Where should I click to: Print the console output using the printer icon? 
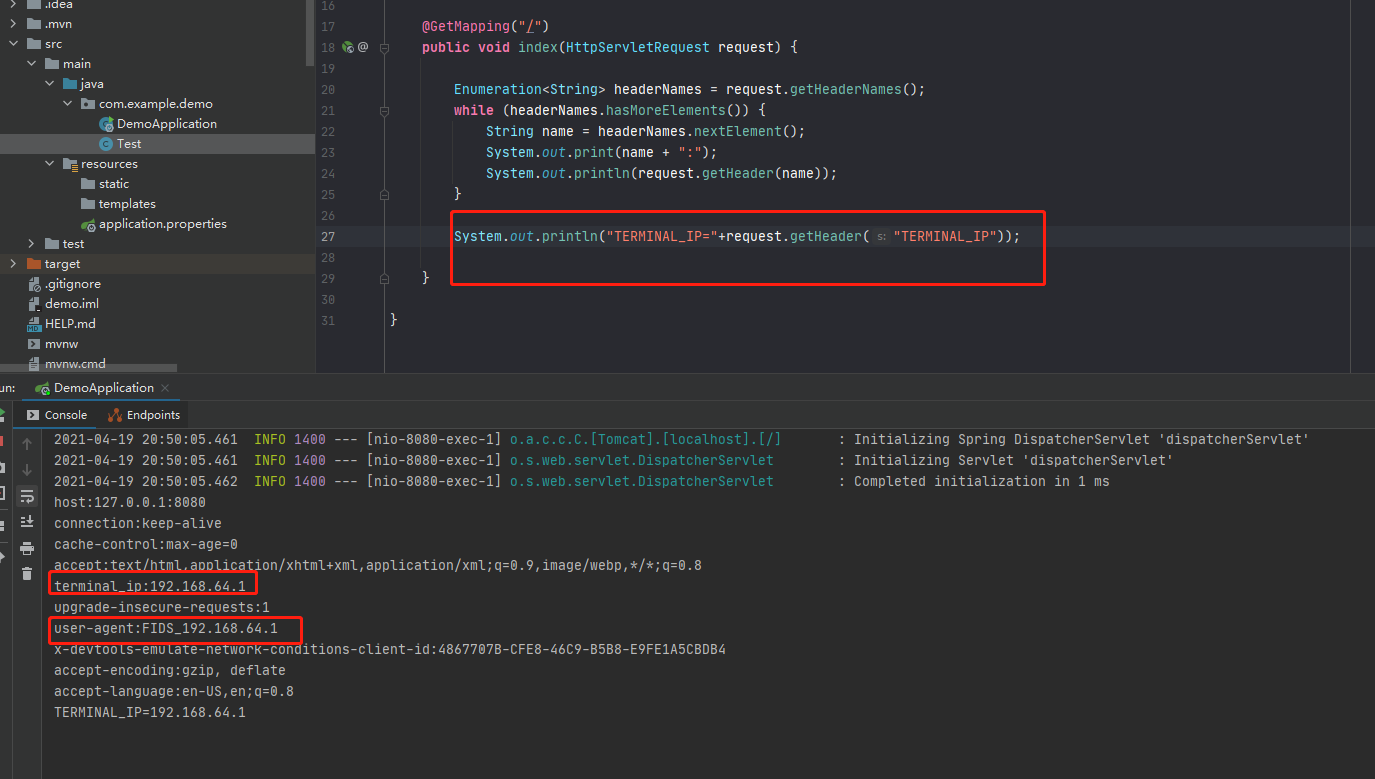(x=27, y=548)
